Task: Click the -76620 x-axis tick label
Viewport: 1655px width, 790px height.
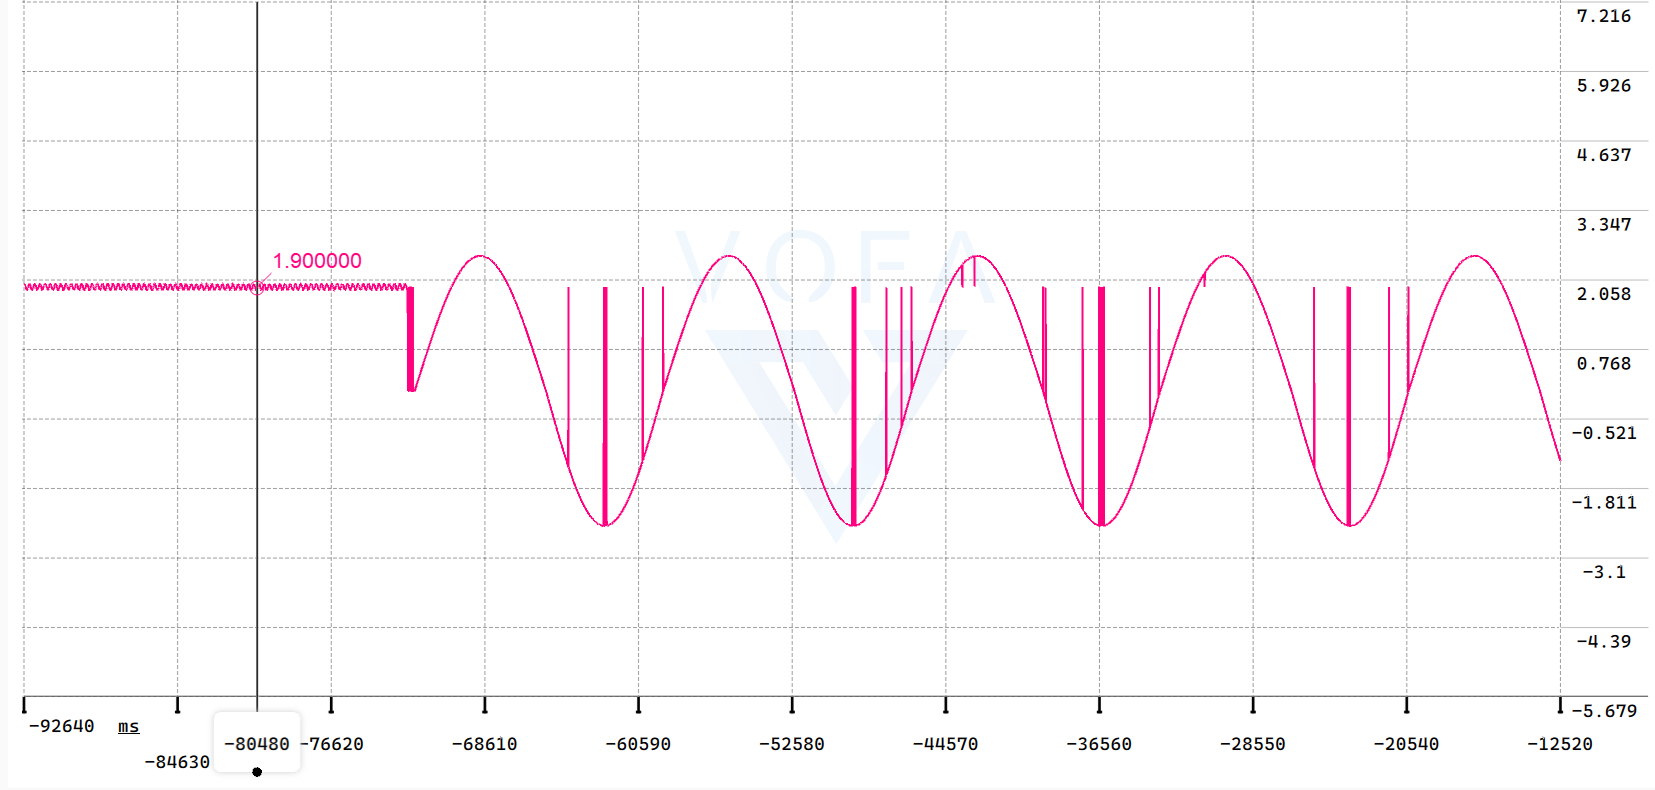Action: pyautogui.click(x=333, y=744)
